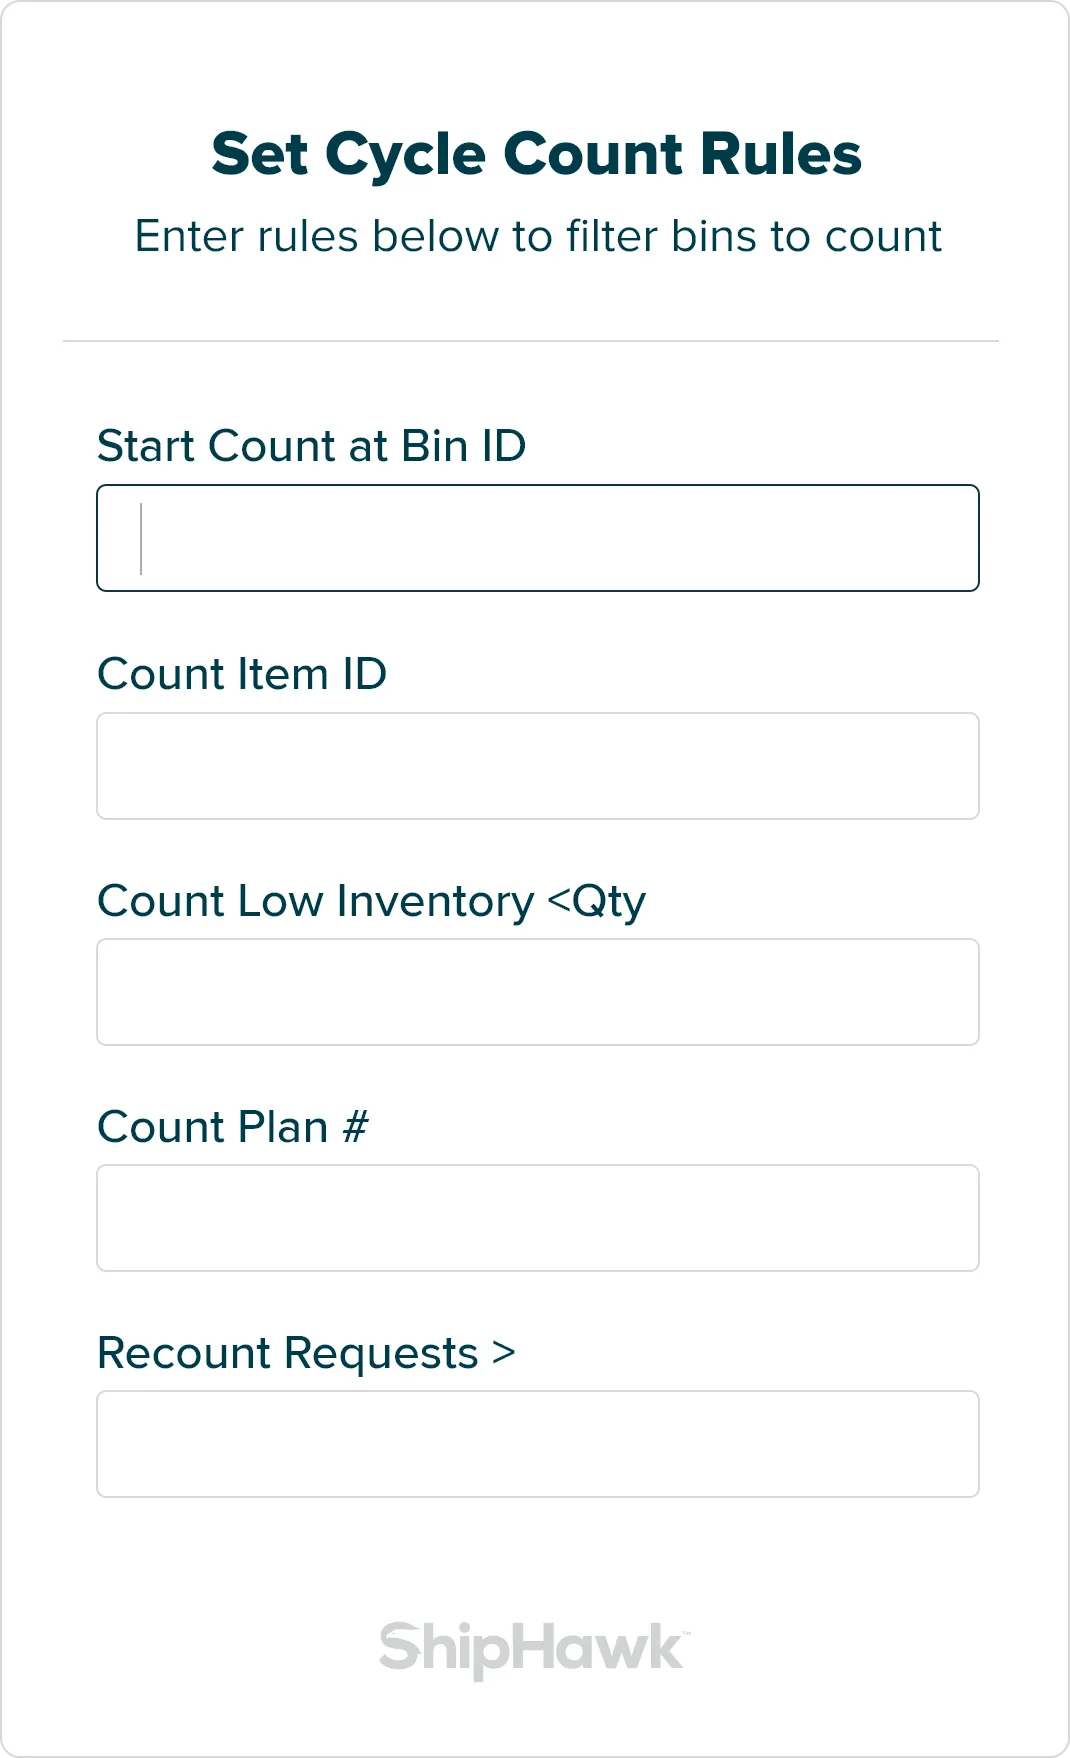Click the horizontal divider line below the subtitle
This screenshot has width=1070, height=1758.
coord(530,341)
